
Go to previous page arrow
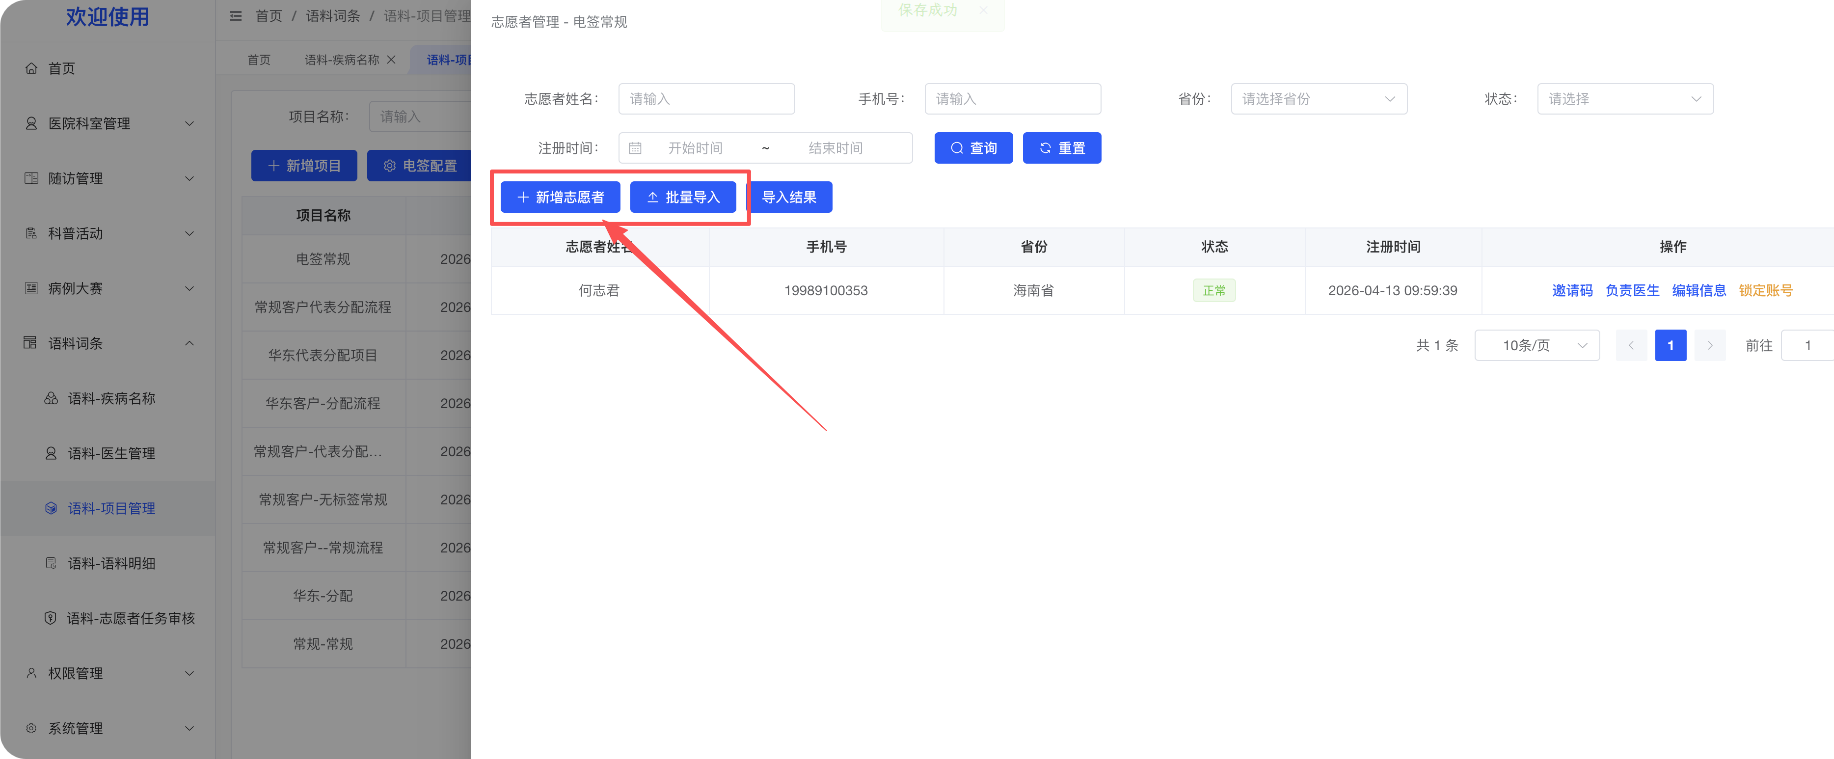[x=1631, y=346]
